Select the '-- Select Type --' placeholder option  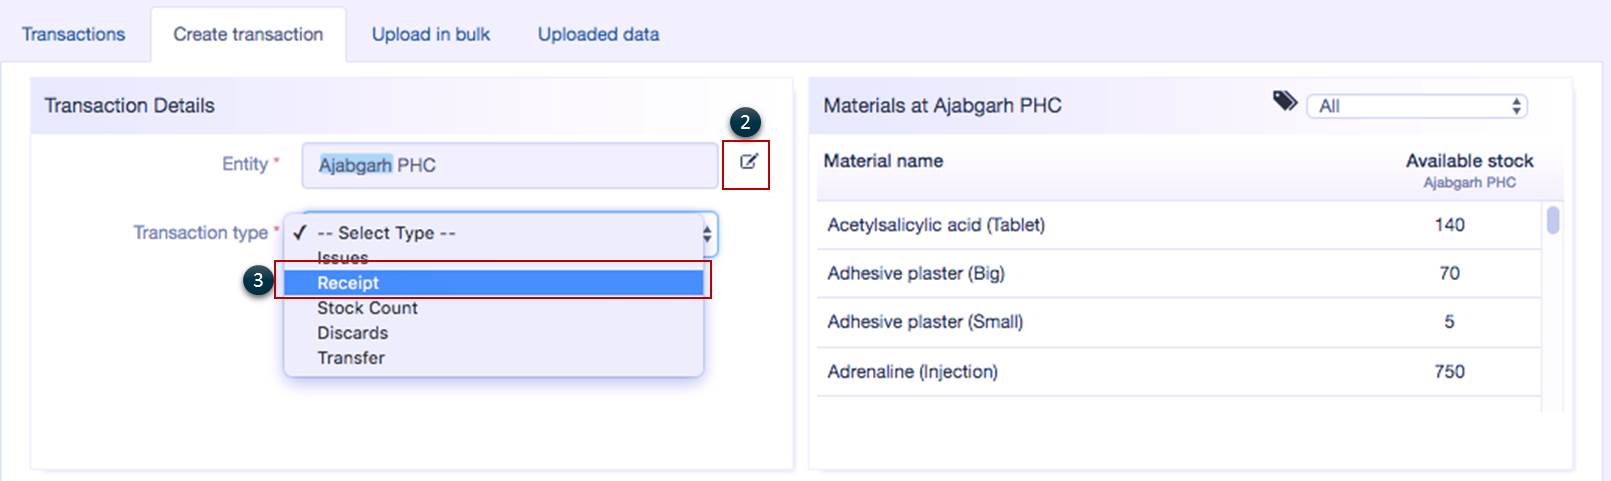386,233
